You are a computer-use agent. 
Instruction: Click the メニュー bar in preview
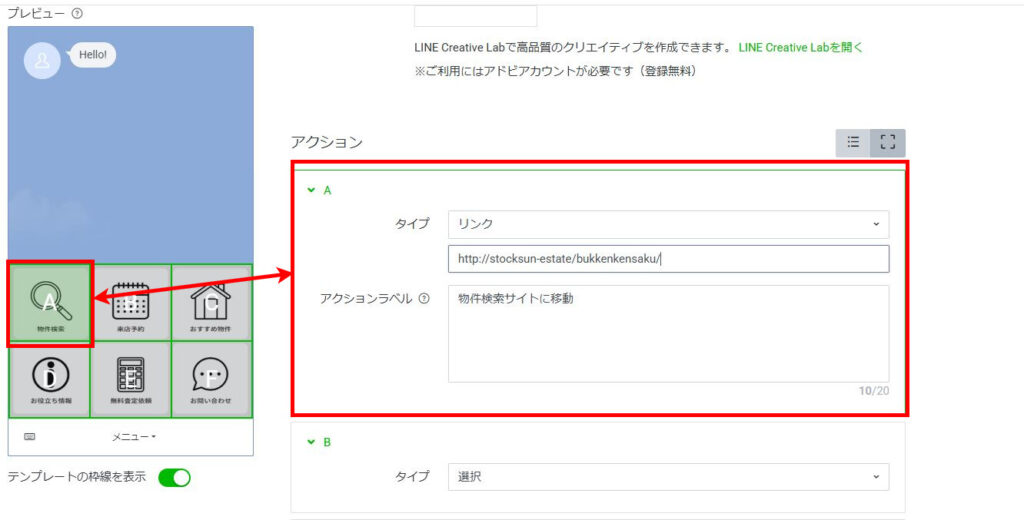(133, 437)
